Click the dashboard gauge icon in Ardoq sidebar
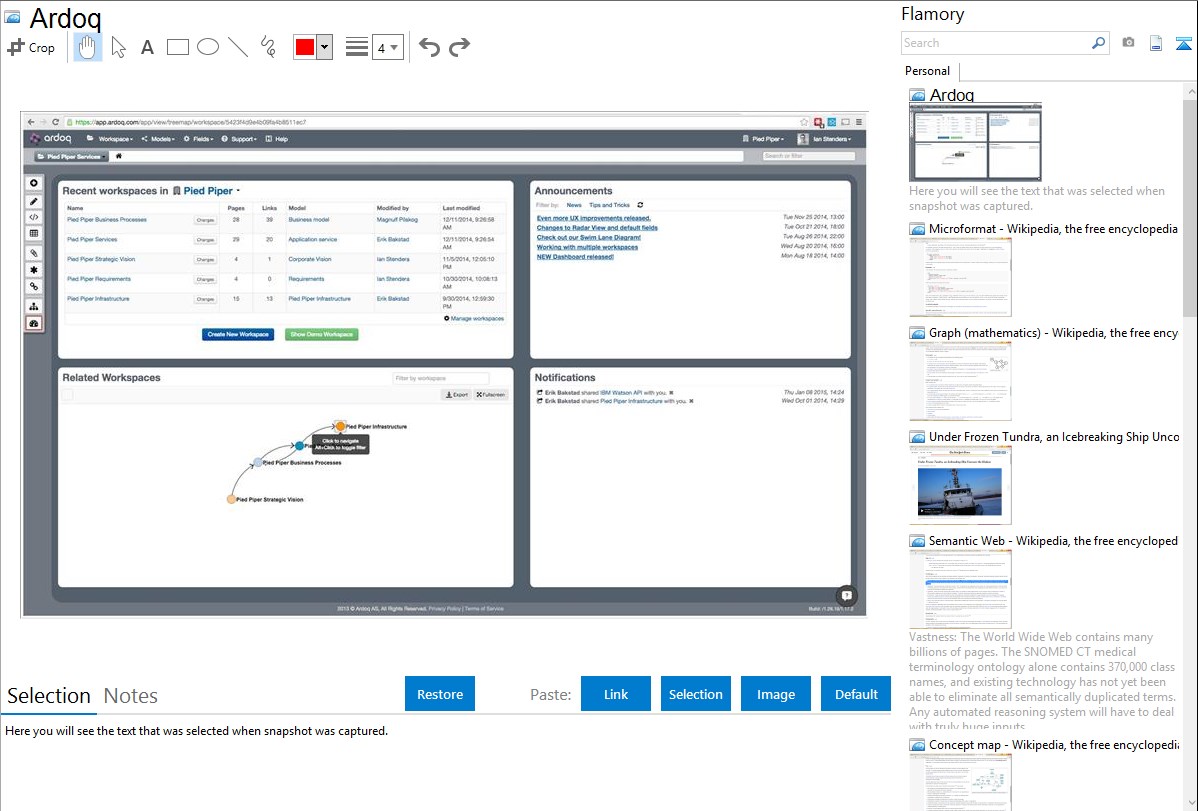Viewport: 1198px width, 811px height. point(34,323)
